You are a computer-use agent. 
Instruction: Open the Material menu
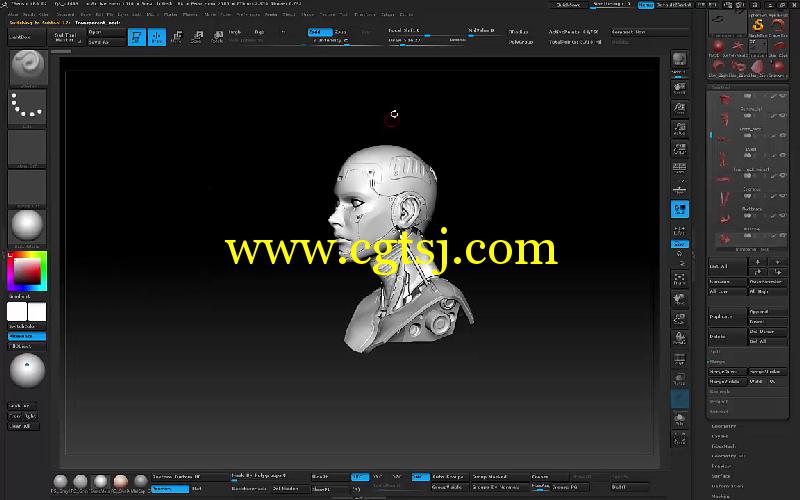click(190, 15)
